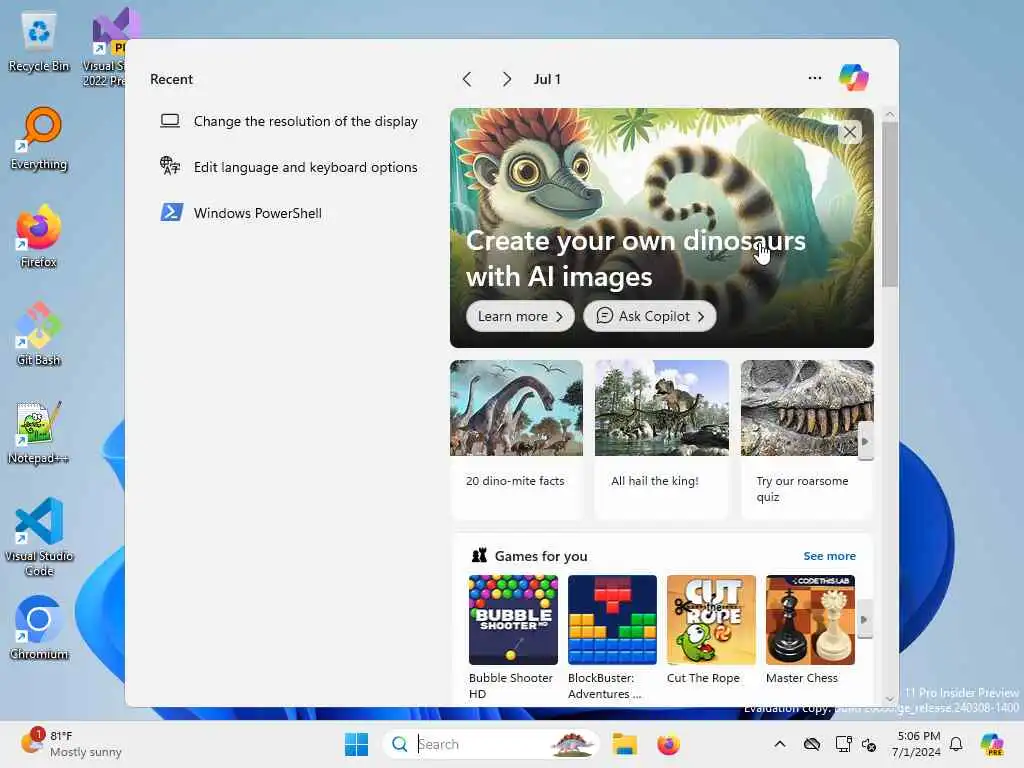Click scrollbar down arrow in panel

coord(889,699)
